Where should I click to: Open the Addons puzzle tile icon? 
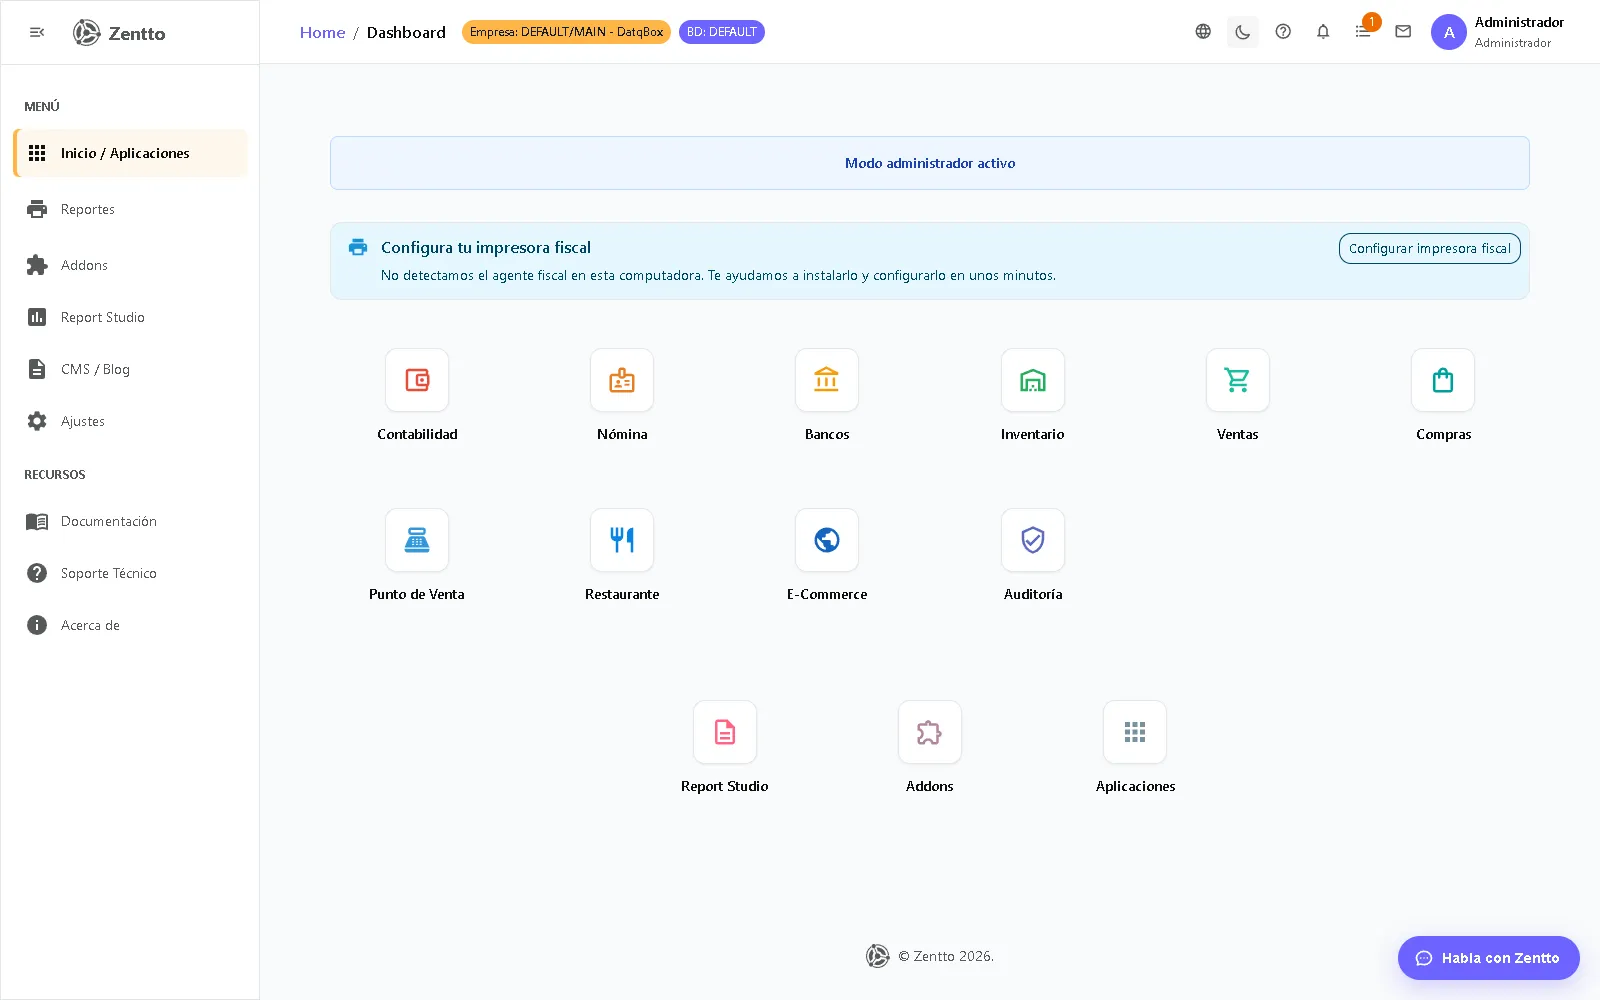tap(930, 732)
